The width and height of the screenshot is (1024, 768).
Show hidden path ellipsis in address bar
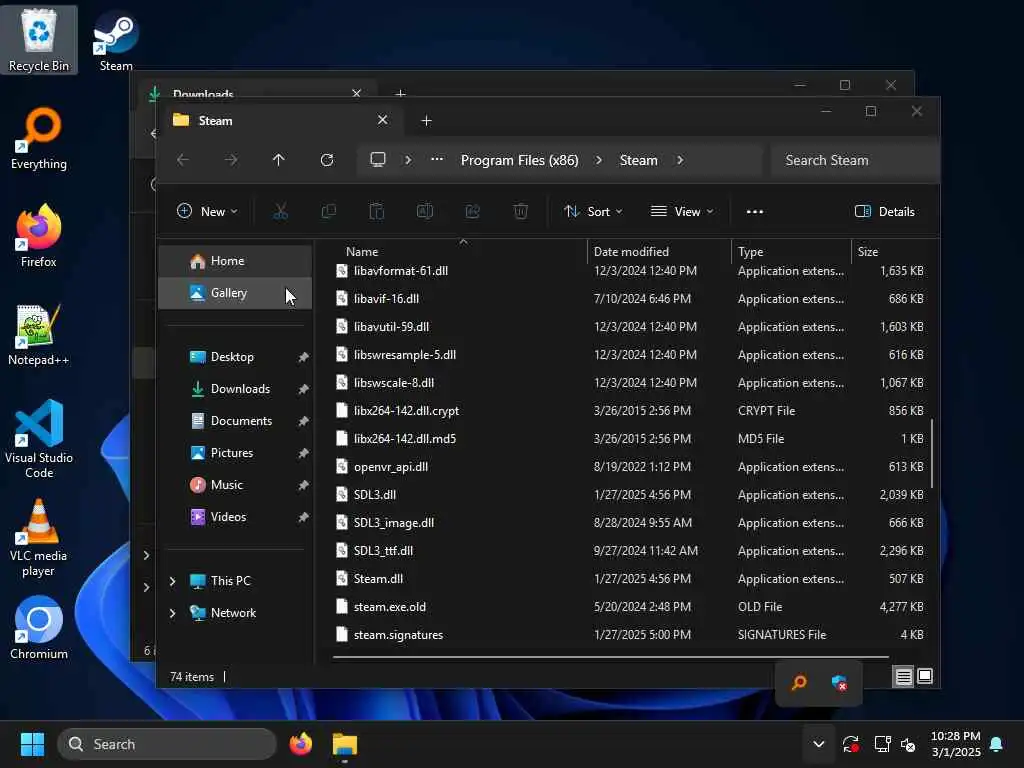click(x=437, y=160)
